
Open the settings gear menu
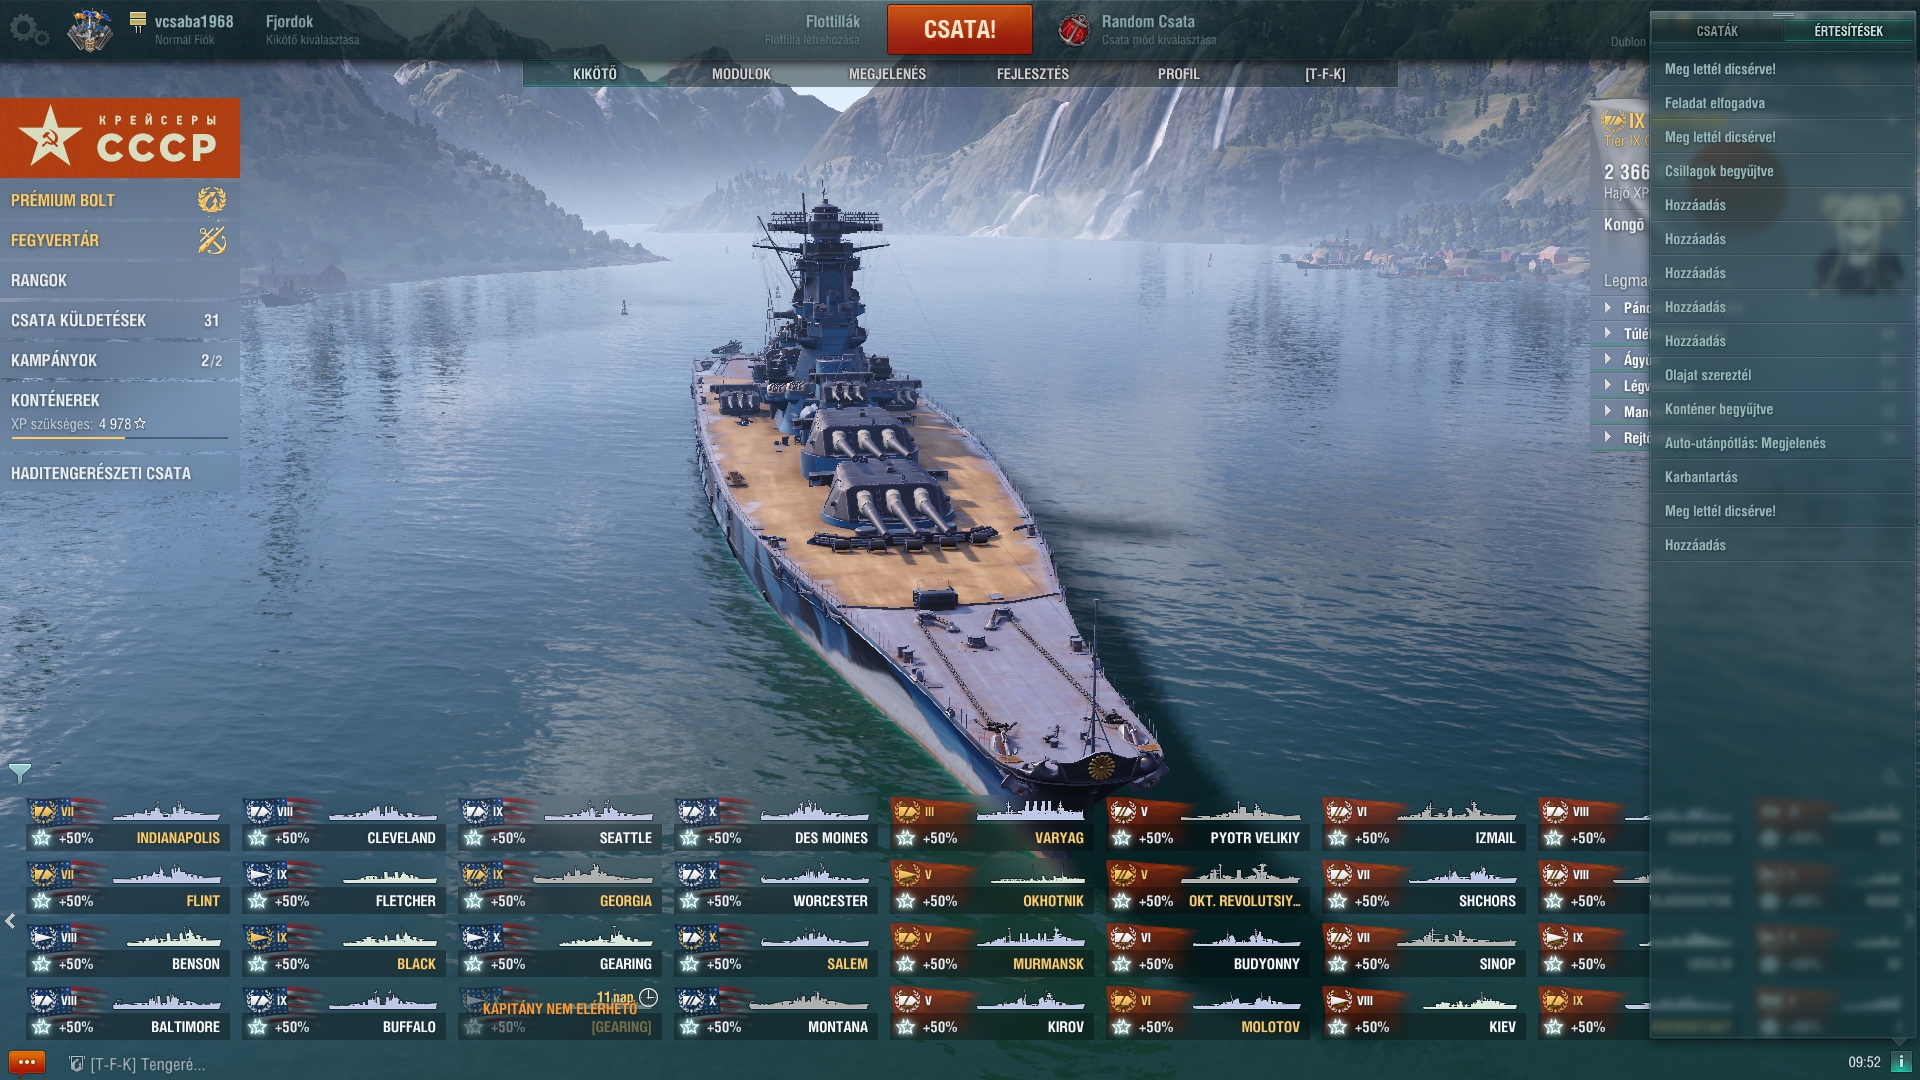pos(28,30)
